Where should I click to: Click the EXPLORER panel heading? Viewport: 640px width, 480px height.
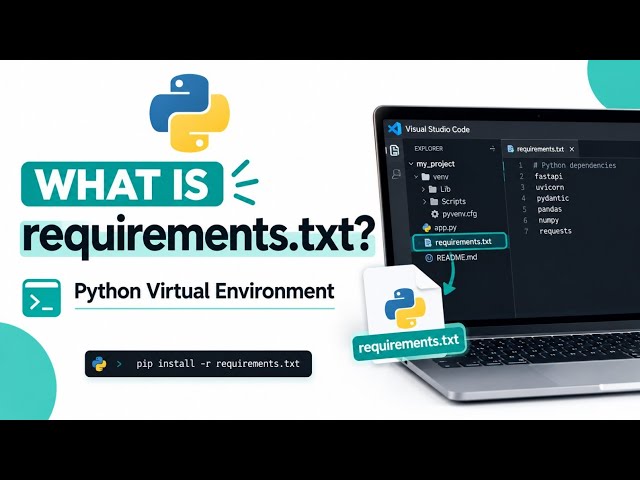pos(429,149)
